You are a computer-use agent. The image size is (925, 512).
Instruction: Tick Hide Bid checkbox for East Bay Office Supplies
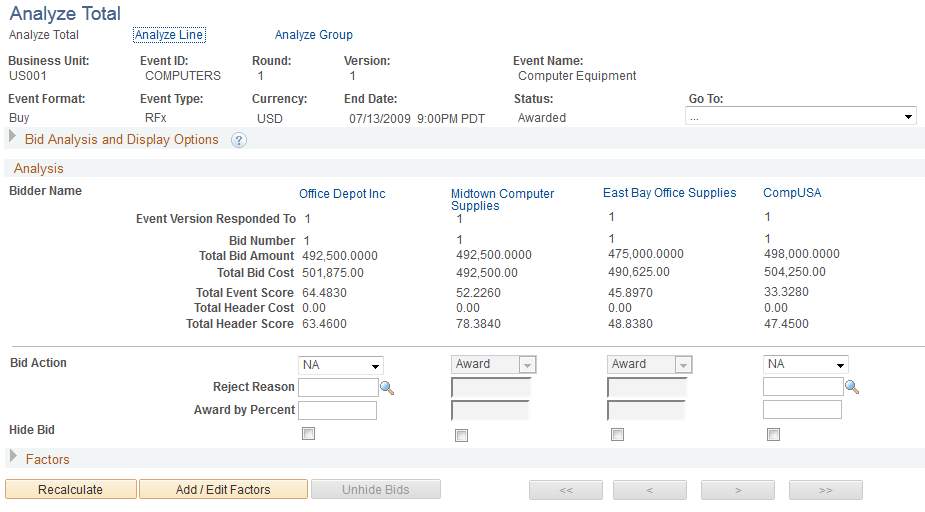coord(617,435)
